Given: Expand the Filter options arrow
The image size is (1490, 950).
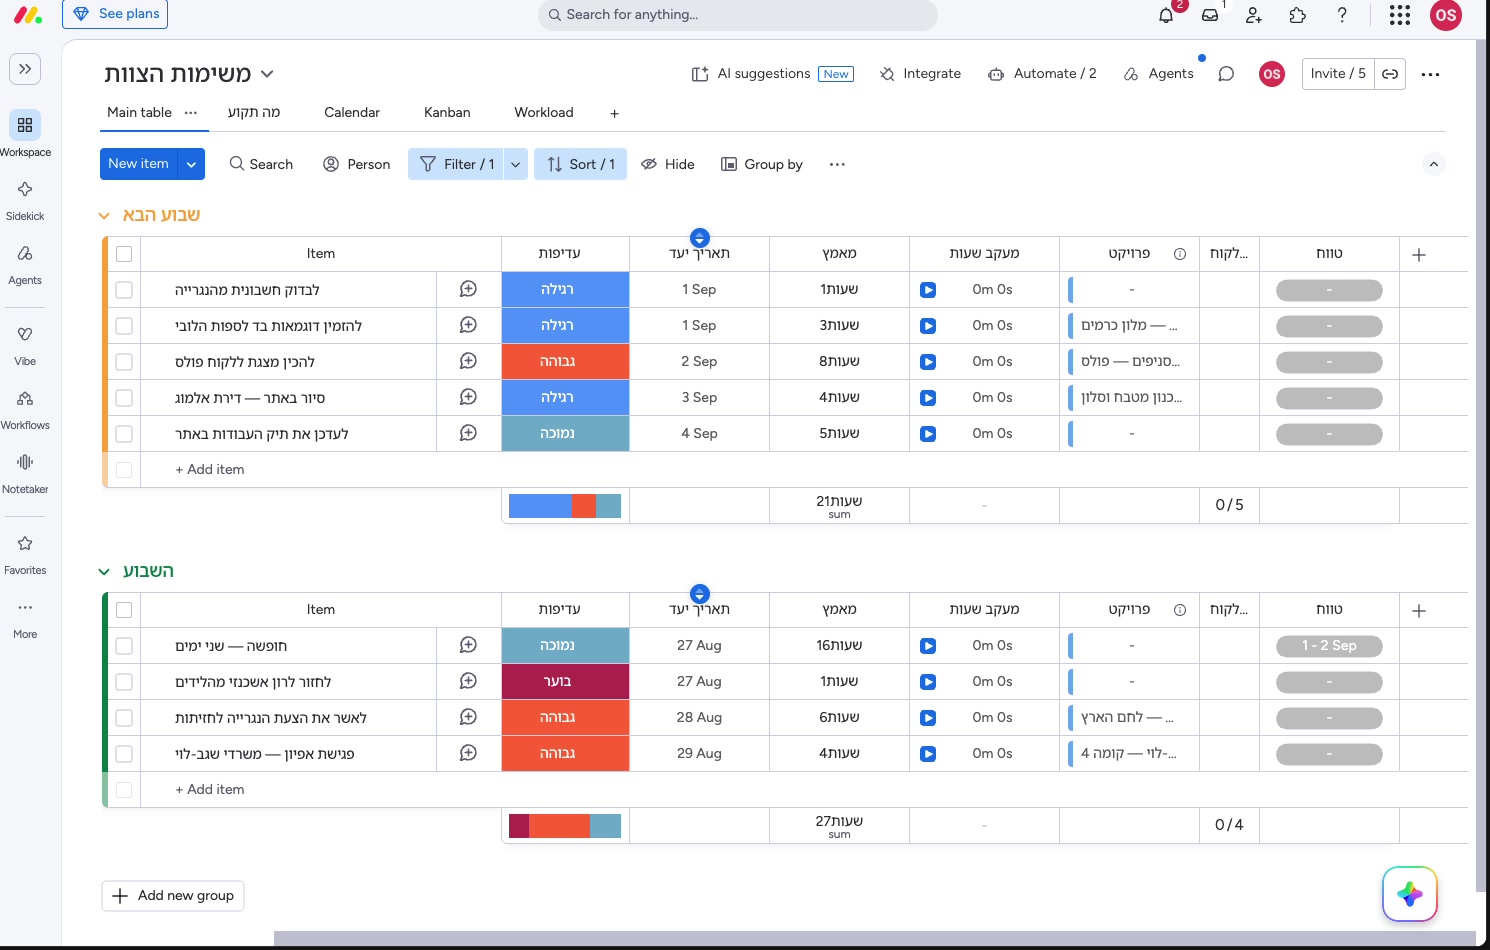Looking at the screenshot, I should pyautogui.click(x=516, y=164).
